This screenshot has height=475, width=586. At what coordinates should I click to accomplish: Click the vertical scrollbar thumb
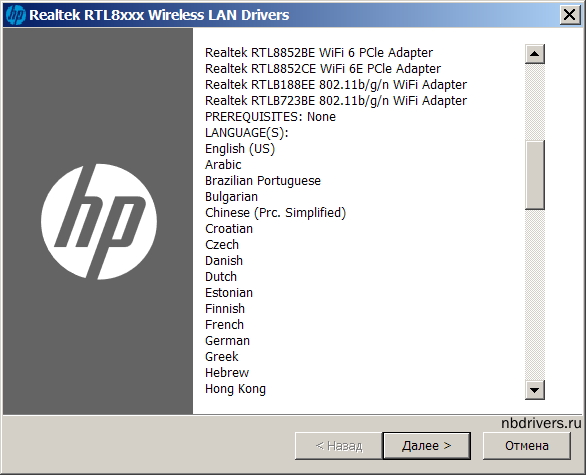click(535, 175)
